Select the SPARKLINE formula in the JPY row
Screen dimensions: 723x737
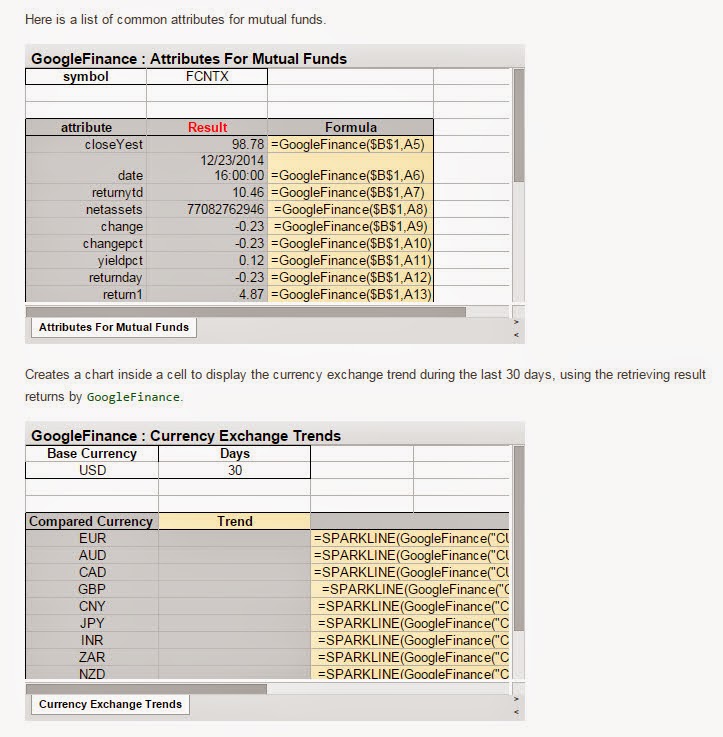point(410,623)
